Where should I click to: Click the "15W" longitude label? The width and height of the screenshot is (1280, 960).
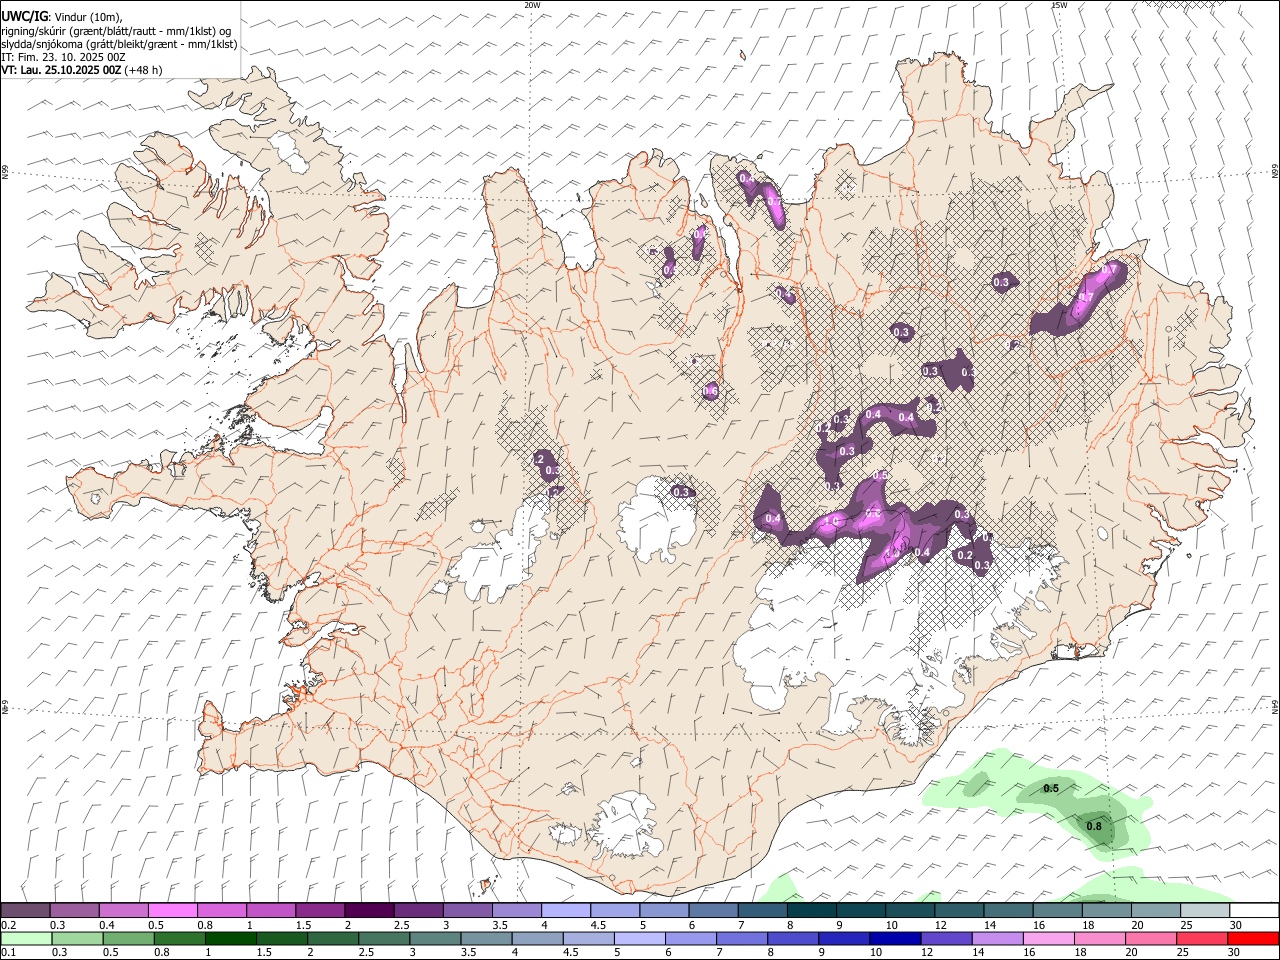coord(1059,5)
